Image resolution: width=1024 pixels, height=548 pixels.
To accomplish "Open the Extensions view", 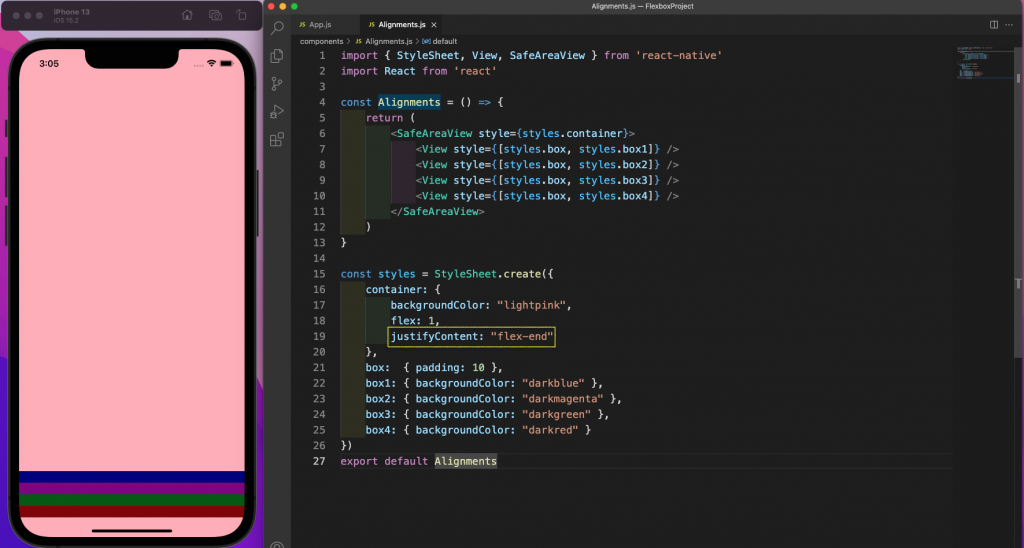I will pyautogui.click(x=277, y=139).
